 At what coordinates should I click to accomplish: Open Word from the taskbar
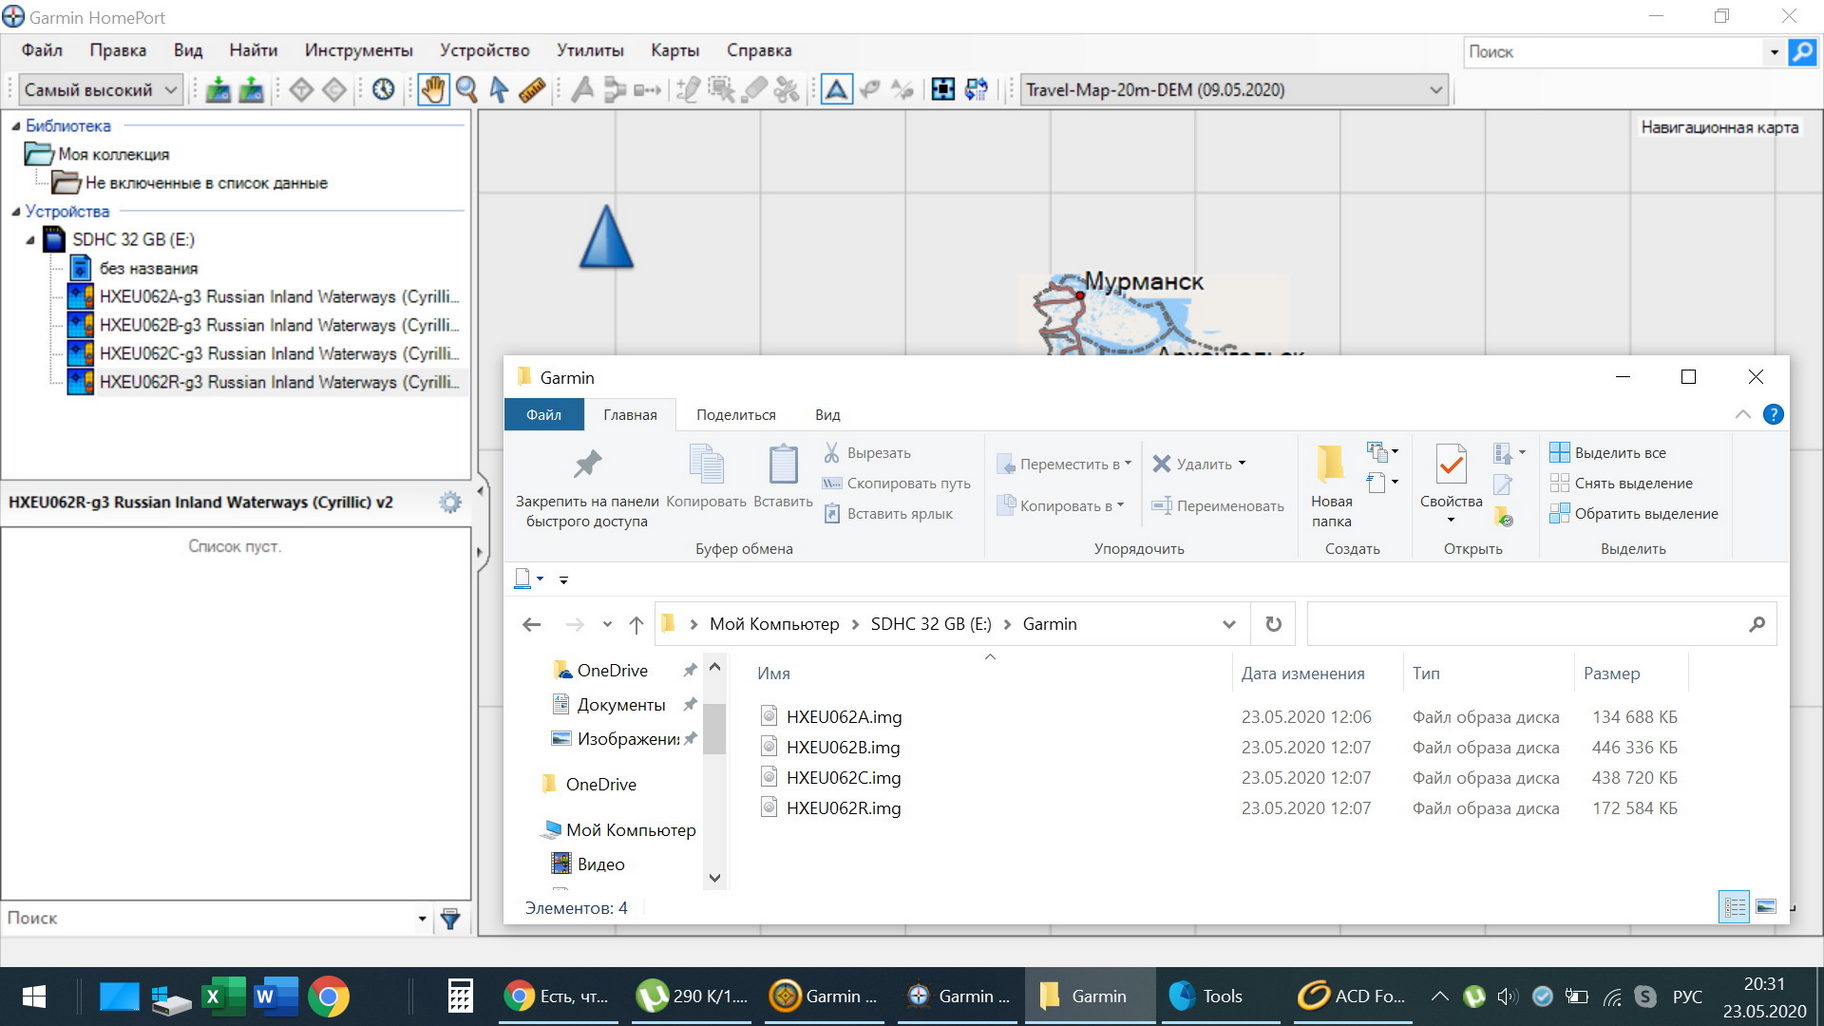tap(276, 996)
